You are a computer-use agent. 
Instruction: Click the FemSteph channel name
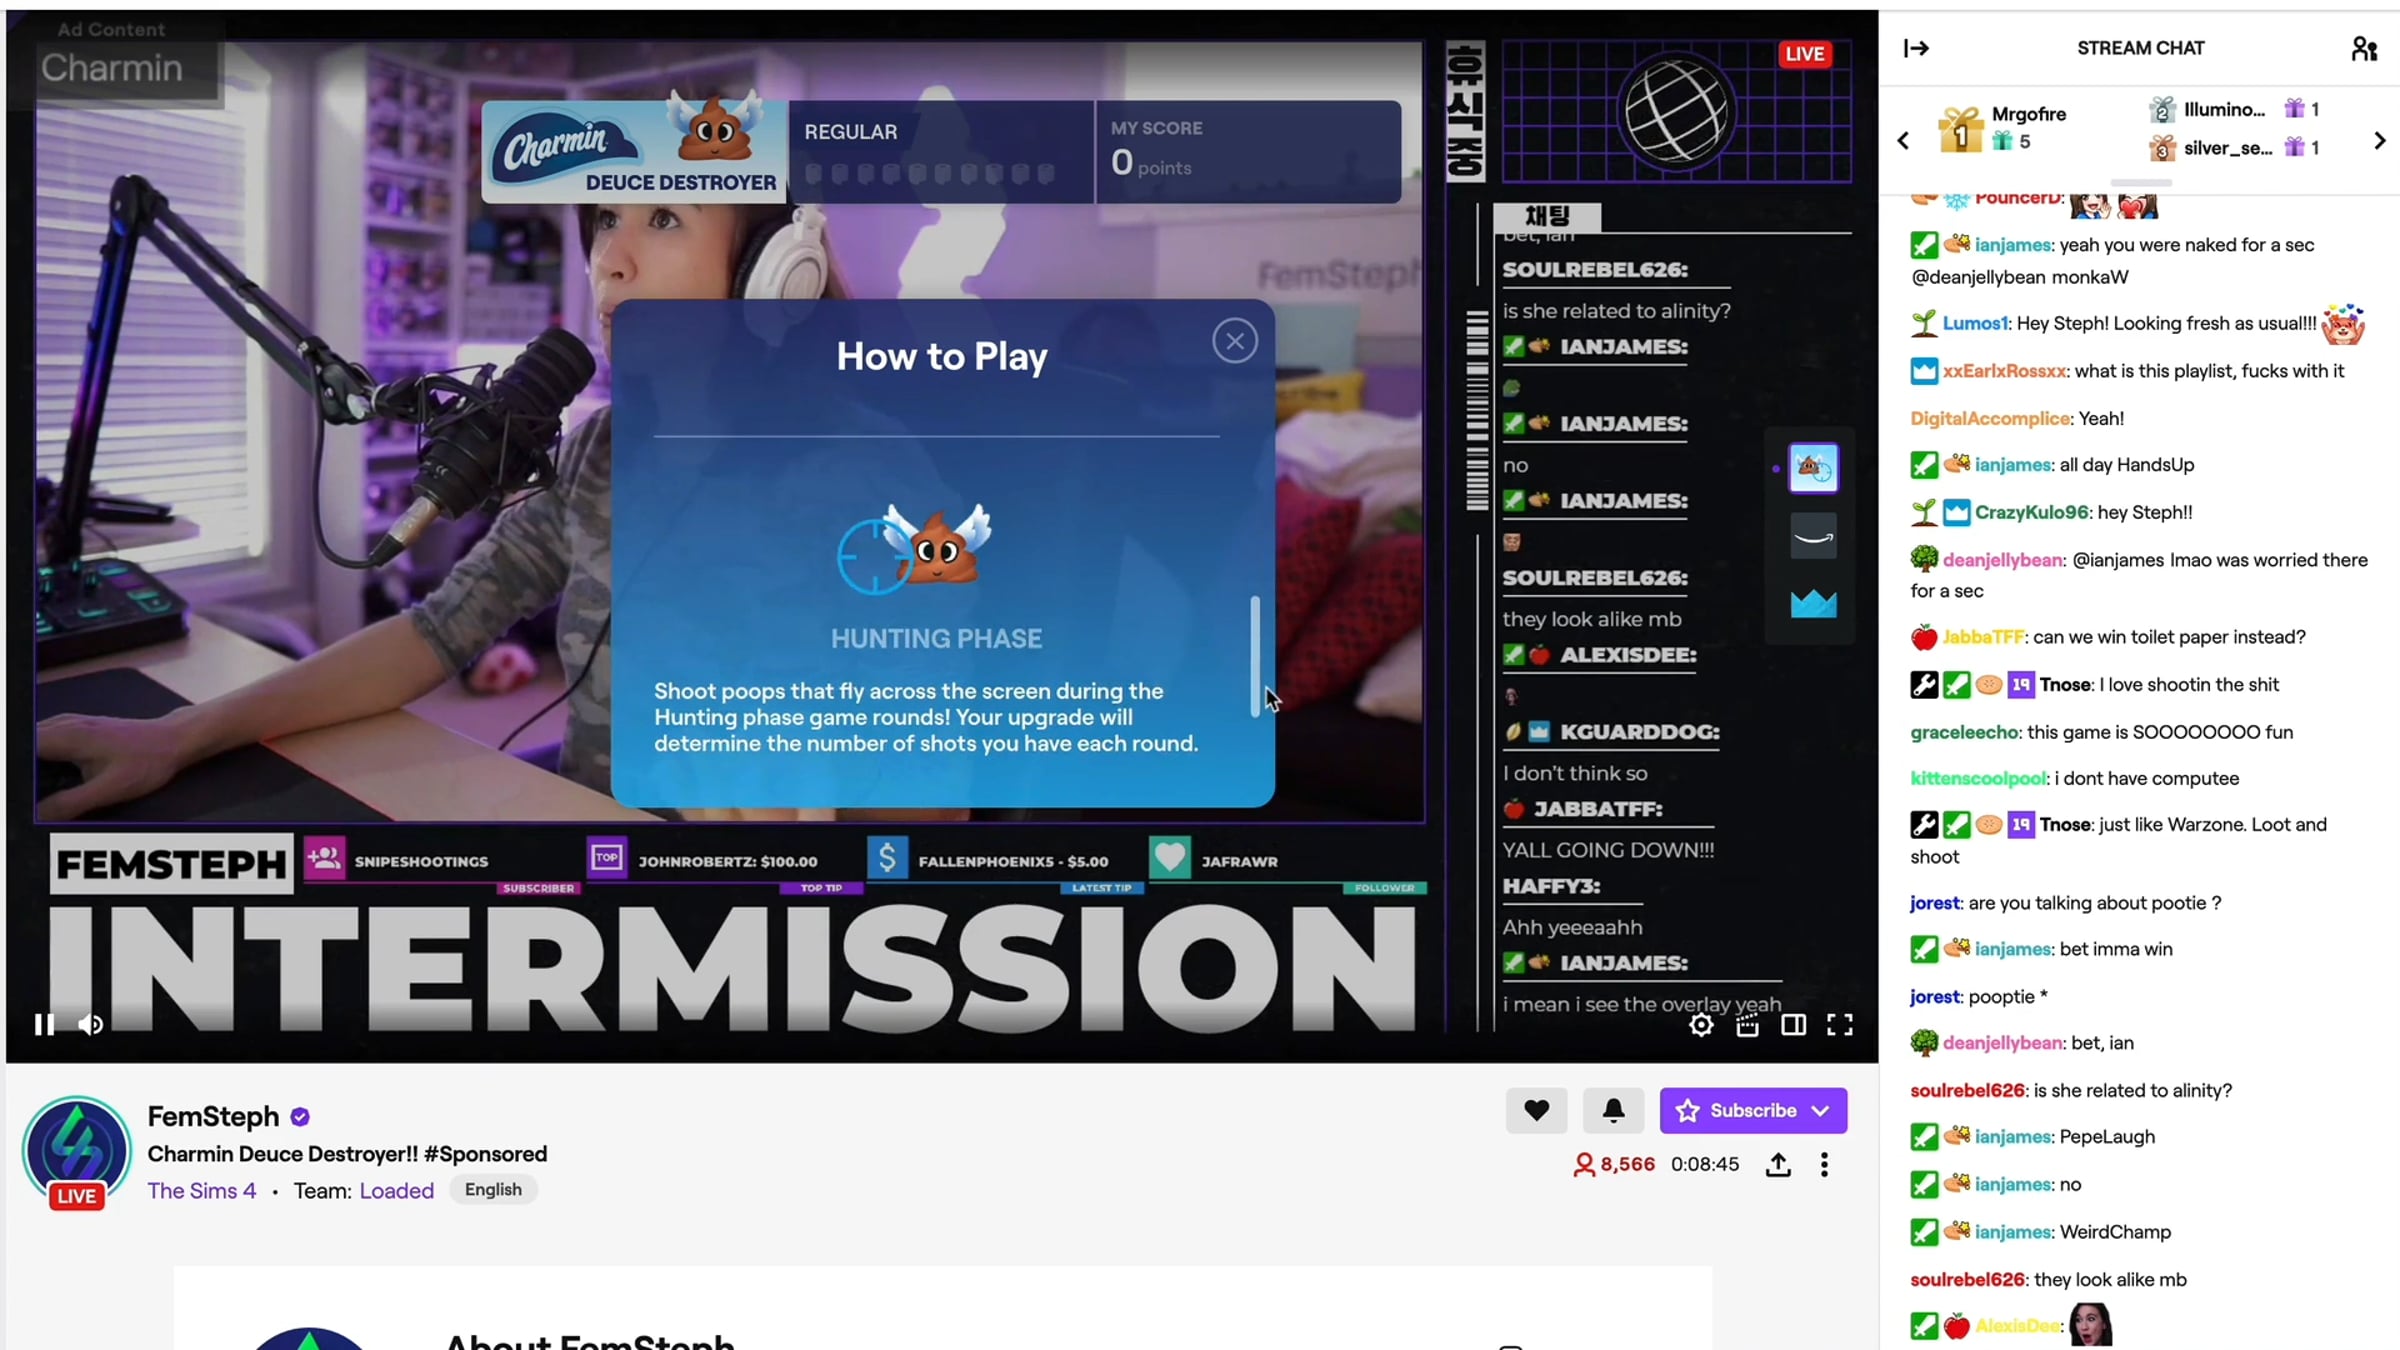point(213,1116)
